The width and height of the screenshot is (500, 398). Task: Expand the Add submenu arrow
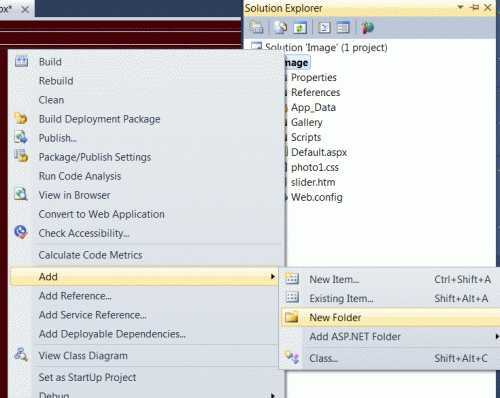pyautogui.click(x=273, y=276)
